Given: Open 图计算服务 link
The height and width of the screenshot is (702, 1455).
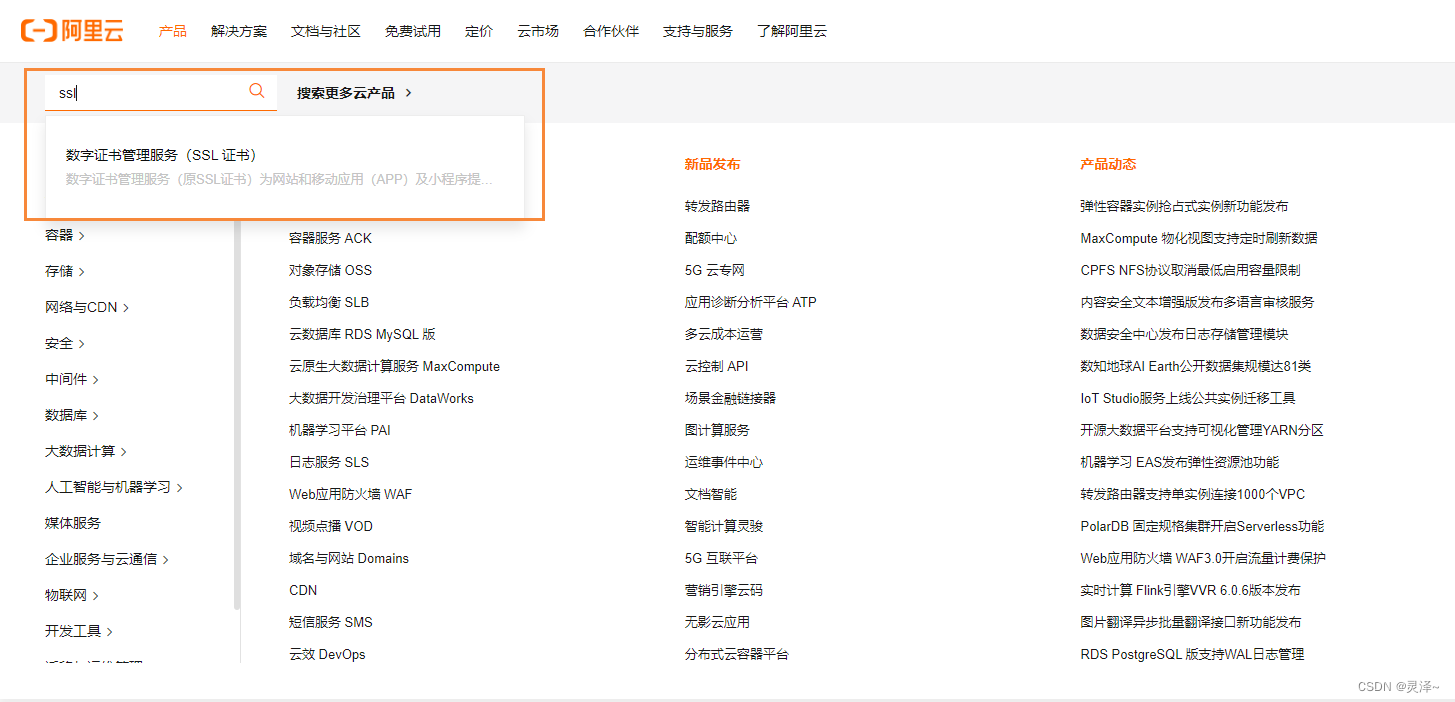Looking at the screenshot, I should 717,430.
